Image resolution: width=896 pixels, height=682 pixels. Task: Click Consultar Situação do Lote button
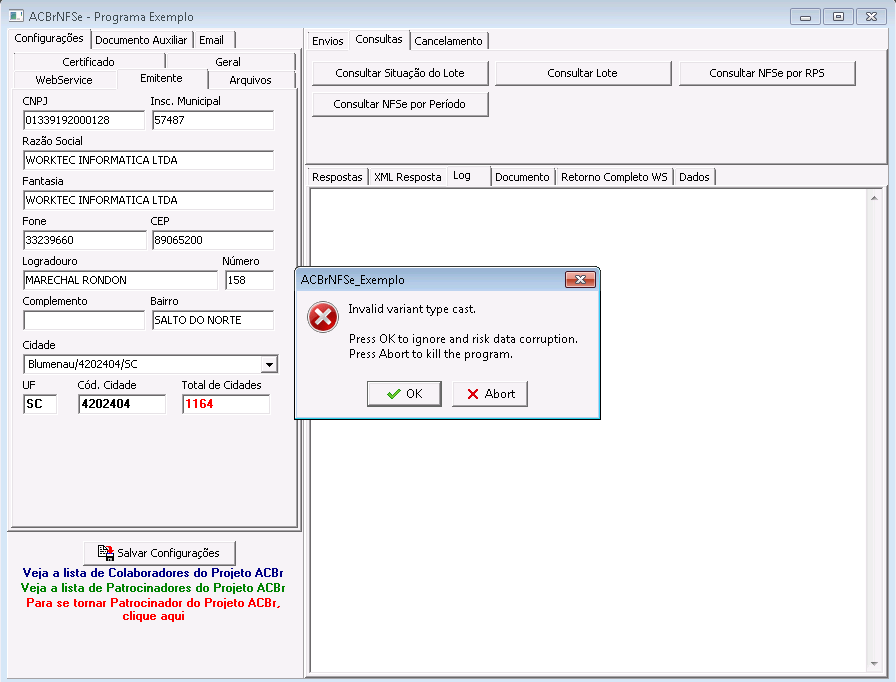(x=400, y=73)
